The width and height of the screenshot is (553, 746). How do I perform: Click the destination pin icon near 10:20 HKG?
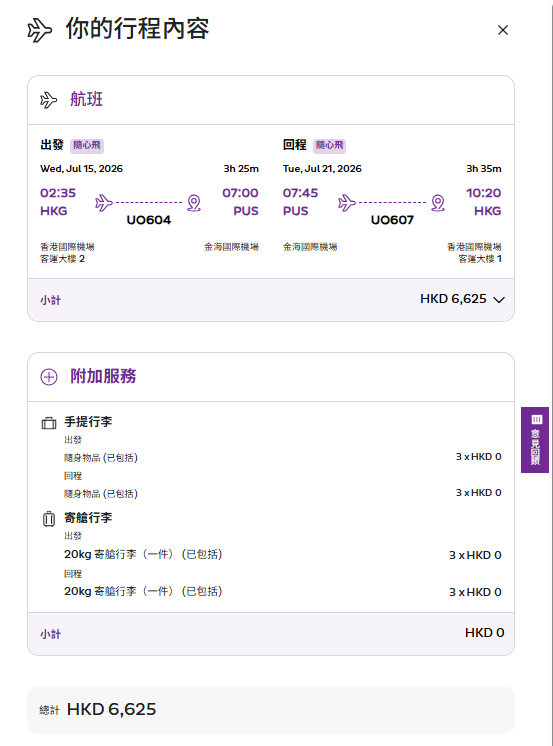tap(438, 203)
